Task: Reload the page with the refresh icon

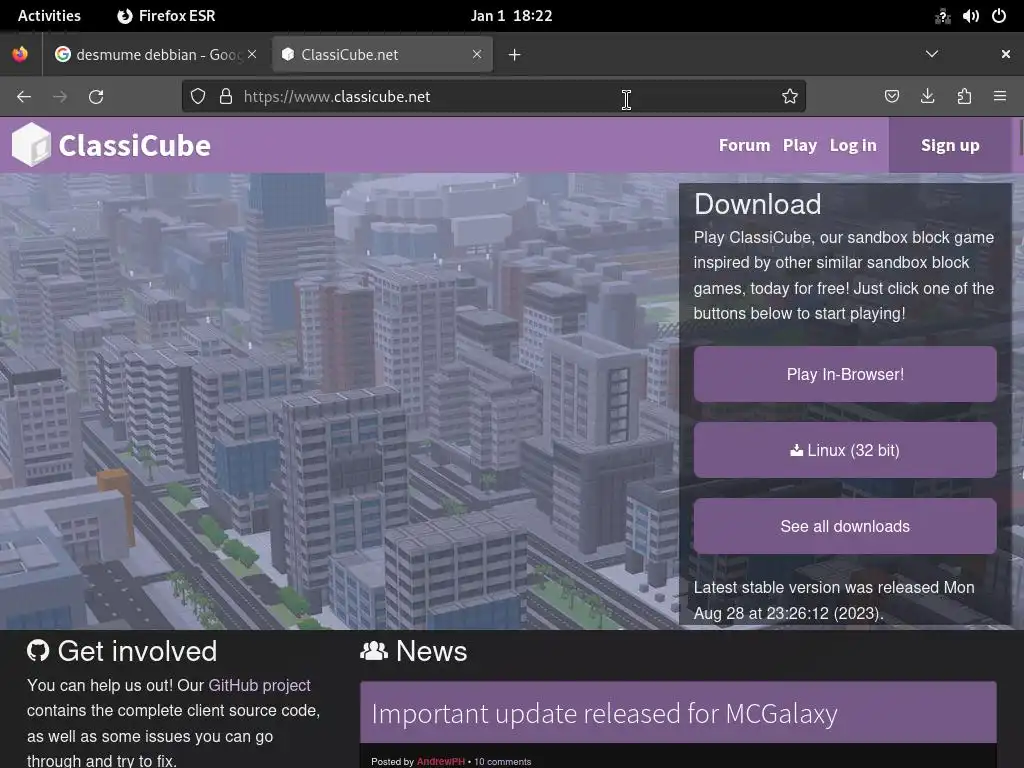Action: pos(96,97)
